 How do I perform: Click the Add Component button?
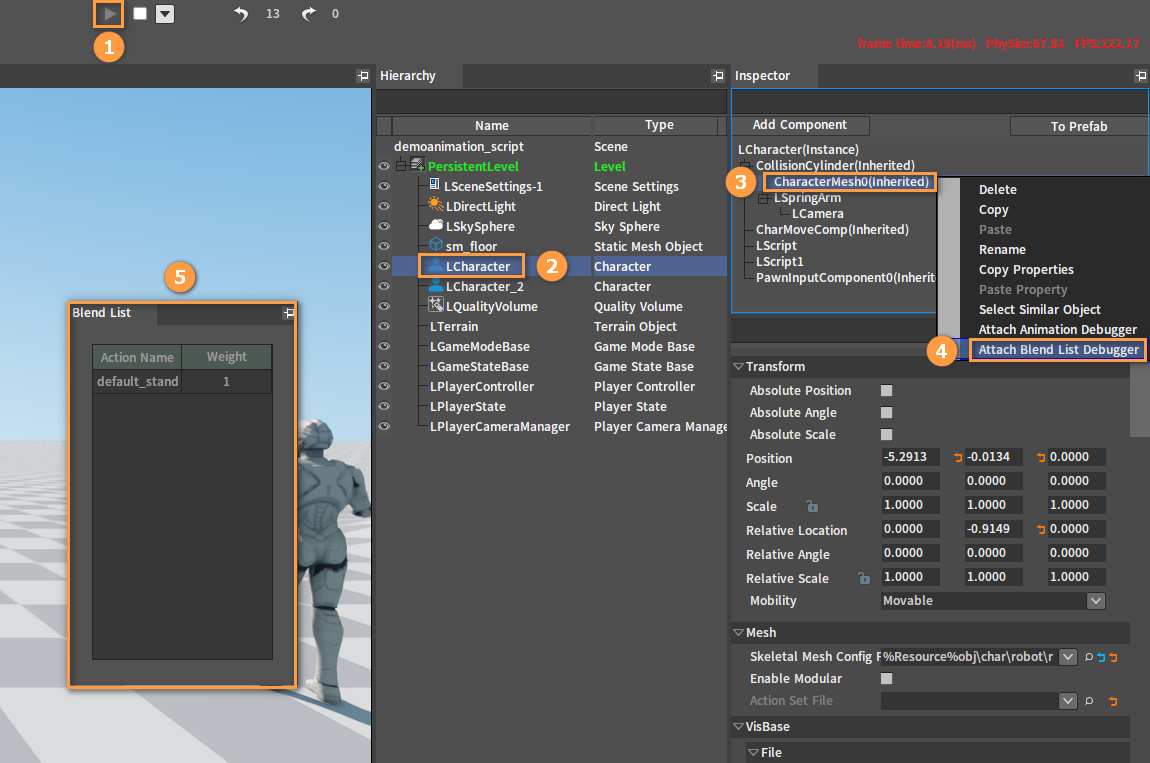click(799, 125)
